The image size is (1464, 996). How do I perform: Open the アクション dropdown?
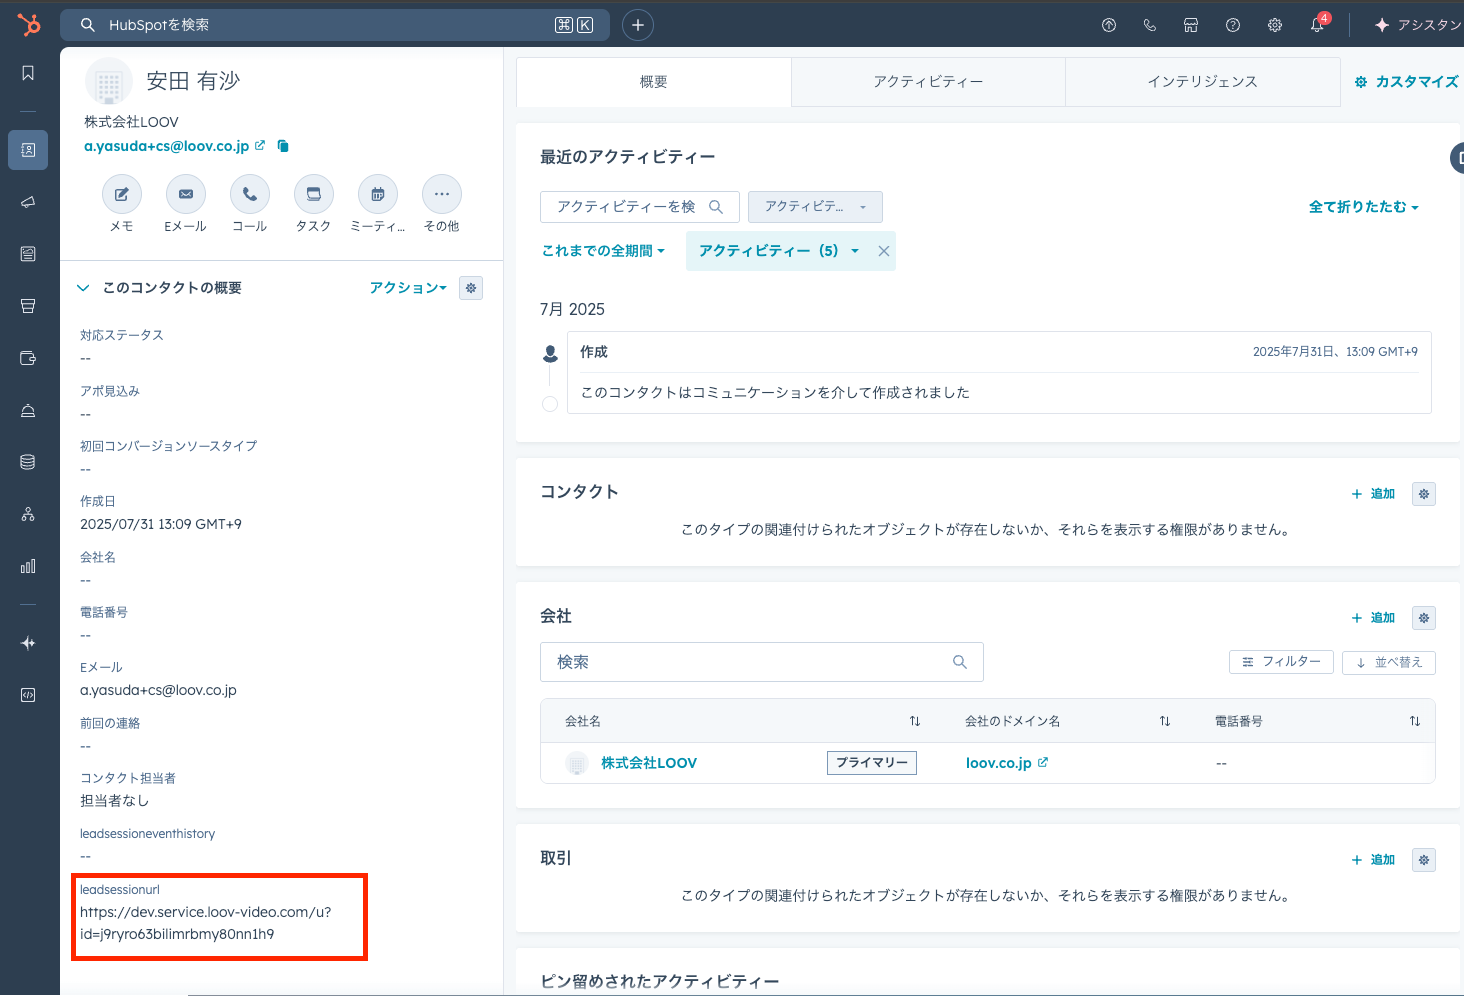click(408, 288)
